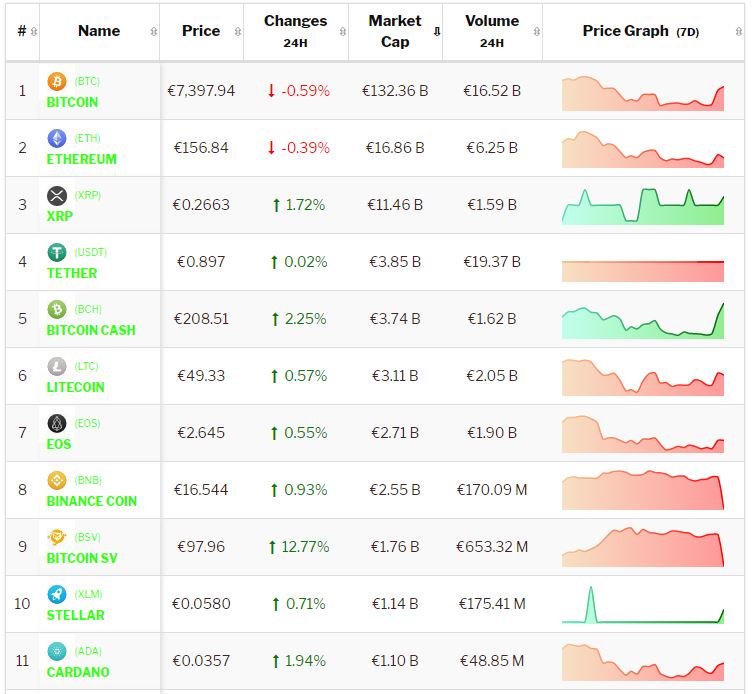Open the CARDANO name link
Image resolution: width=752 pixels, height=694 pixels.
[78, 672]
